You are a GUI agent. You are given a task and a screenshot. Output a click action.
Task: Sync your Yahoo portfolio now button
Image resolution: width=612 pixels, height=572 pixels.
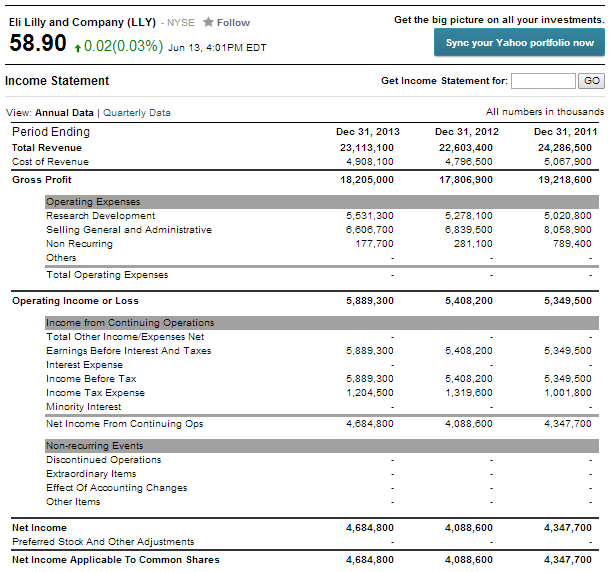[519, 43]
